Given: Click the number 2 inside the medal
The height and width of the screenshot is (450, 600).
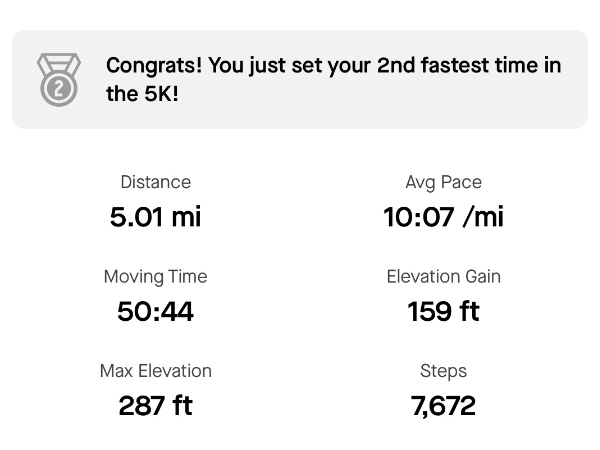Looking at the screenshot, I should coord(59,89).
